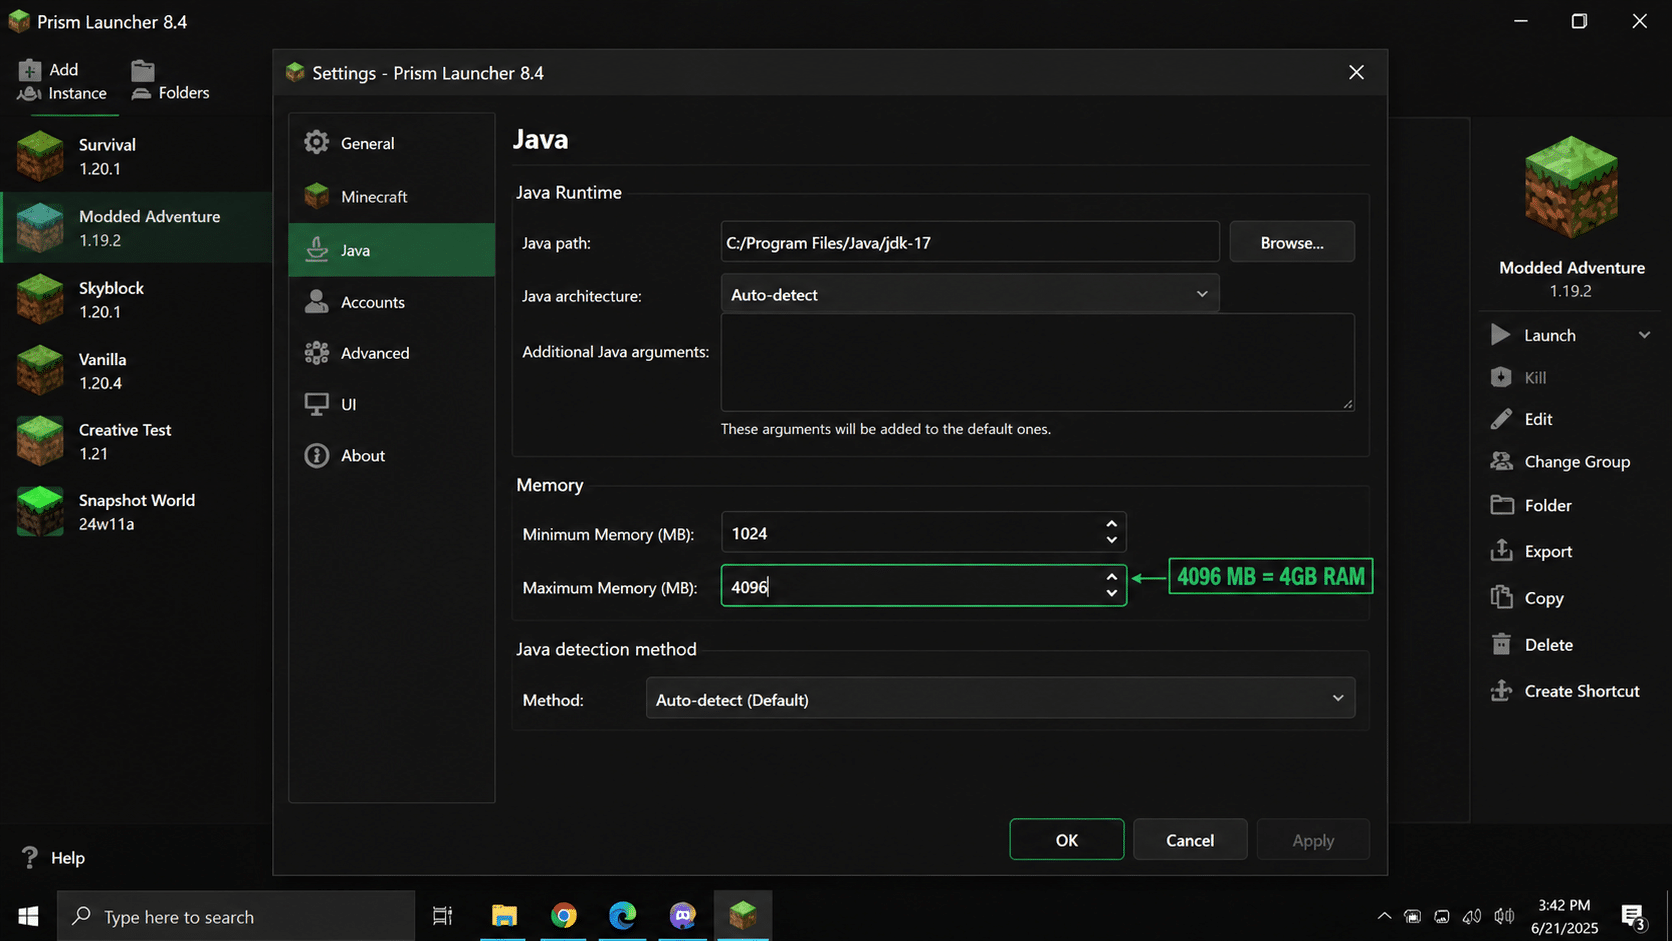
Task: Show hidden system tray icons
Action: tap(1384, 916)
